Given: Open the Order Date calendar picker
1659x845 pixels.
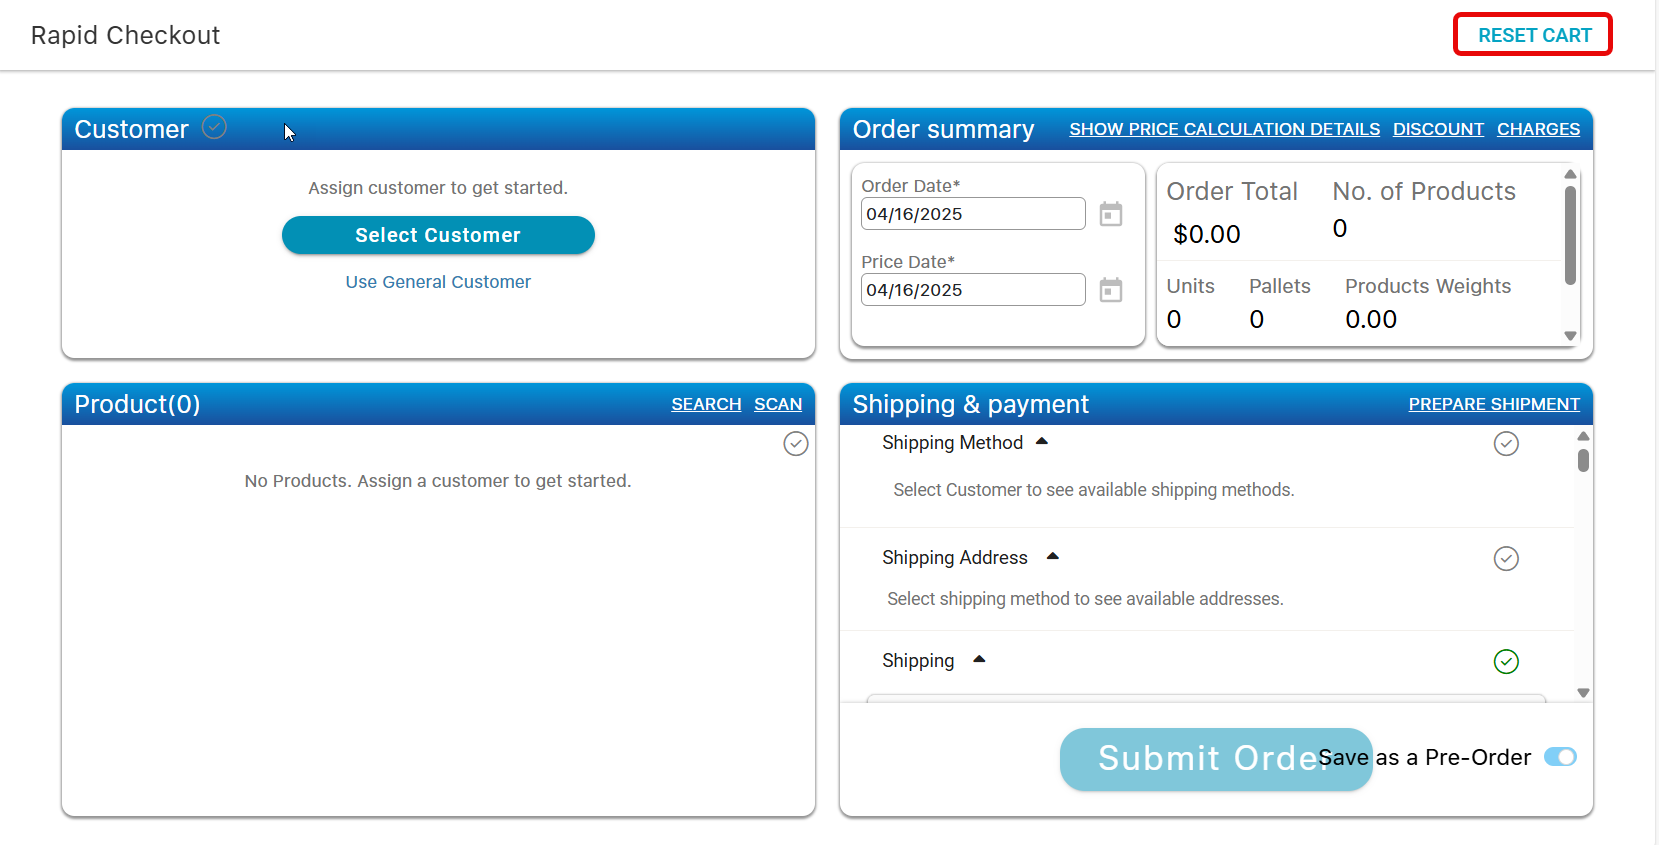Looking at the screenshot, I should coord(1110,214).
